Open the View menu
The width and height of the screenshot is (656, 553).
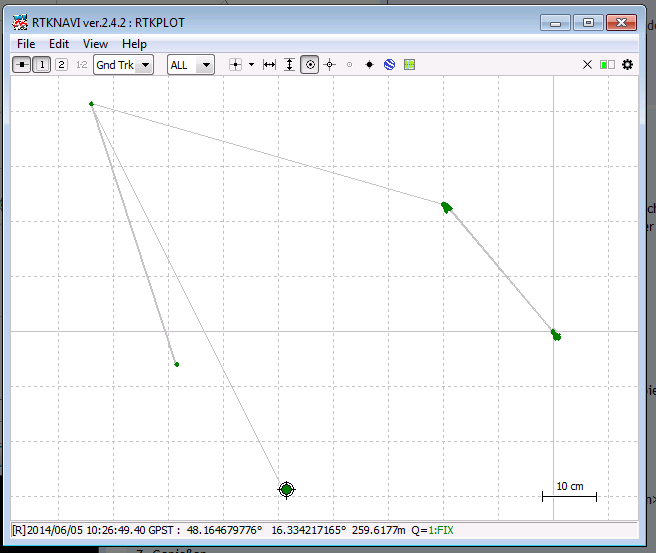click(x=95, y=44)
